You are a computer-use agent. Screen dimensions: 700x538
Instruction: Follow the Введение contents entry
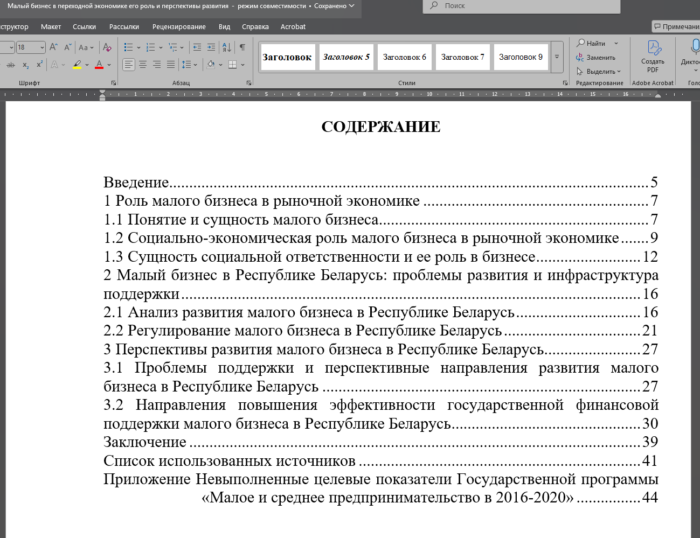coord(381,182)
